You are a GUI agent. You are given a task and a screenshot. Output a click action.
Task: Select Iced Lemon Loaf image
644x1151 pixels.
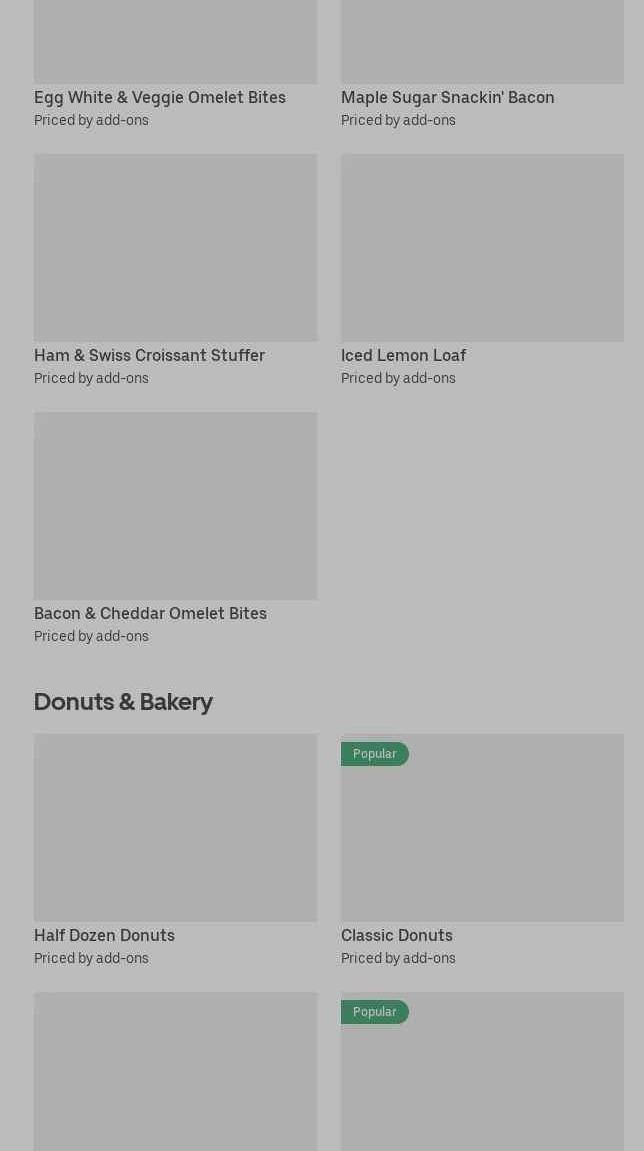pyautogui.click(x=482, y=247)
